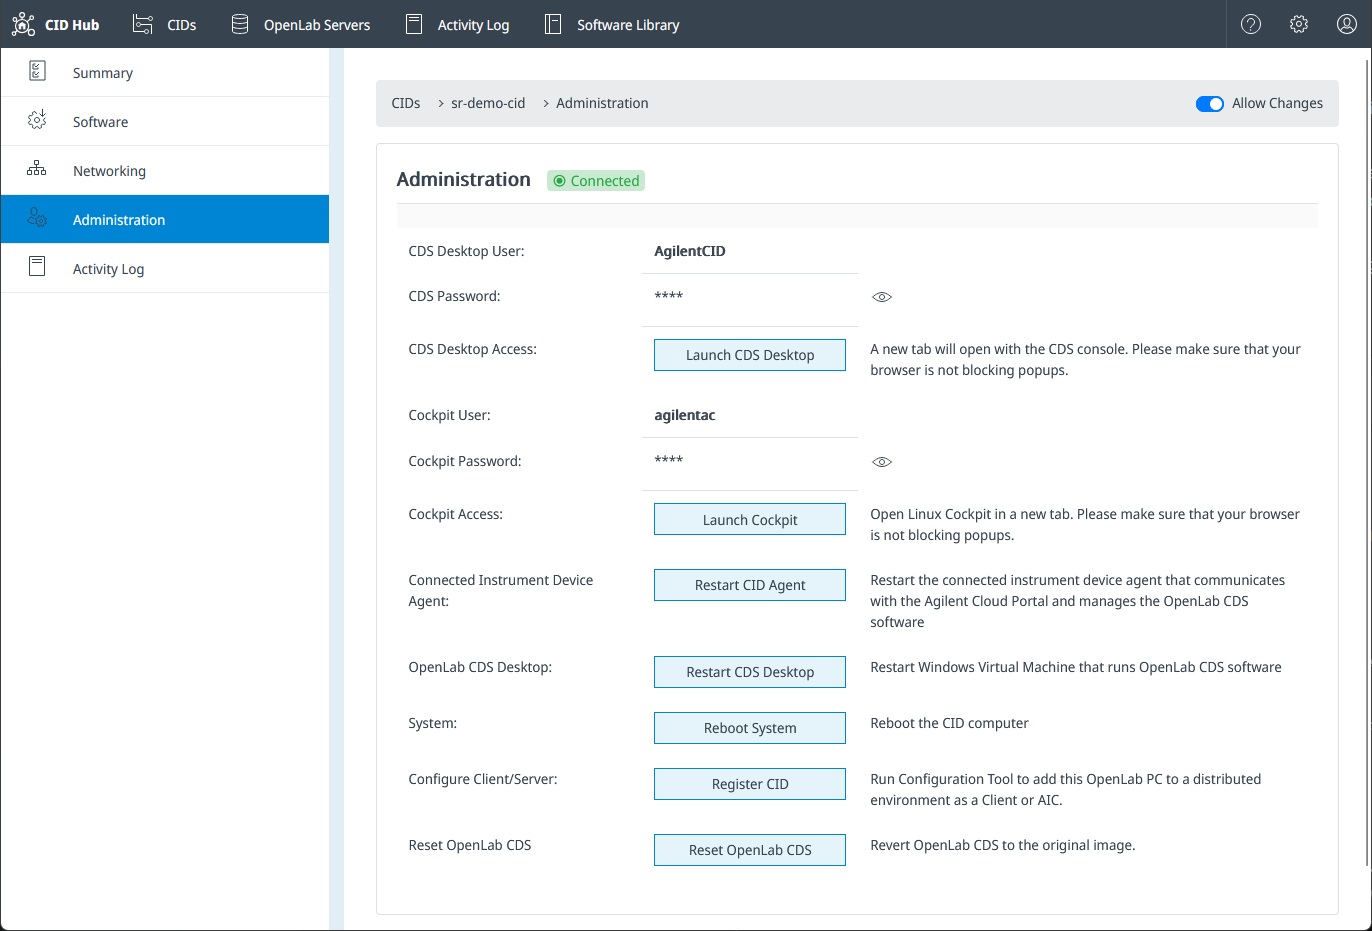Viewport: 1372px width, 931px height.
Task: Open the Activity Log top menu item
Action: point(458,24)
